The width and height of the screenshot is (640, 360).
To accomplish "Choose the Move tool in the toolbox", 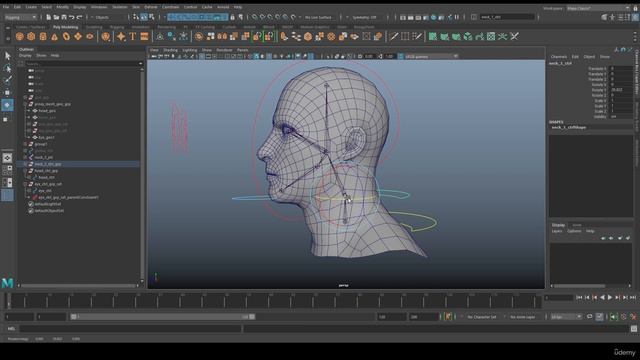I will pyautogui.click(x=7, y=93).
